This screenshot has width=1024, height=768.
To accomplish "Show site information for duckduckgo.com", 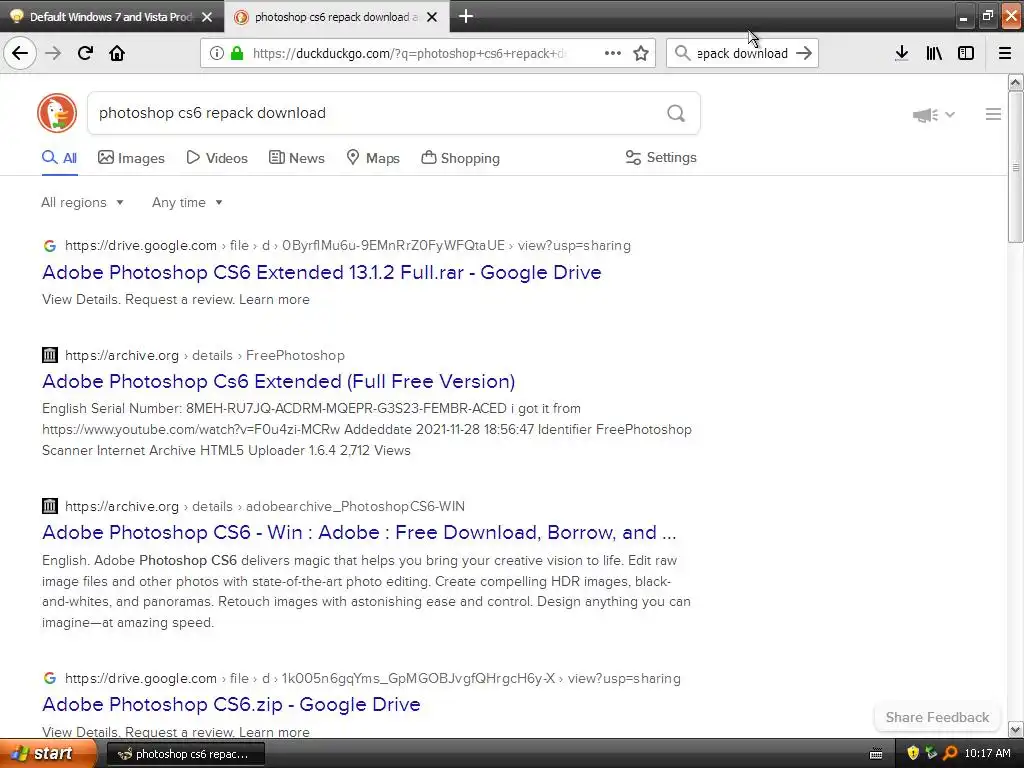I will [x=217, y=53].
